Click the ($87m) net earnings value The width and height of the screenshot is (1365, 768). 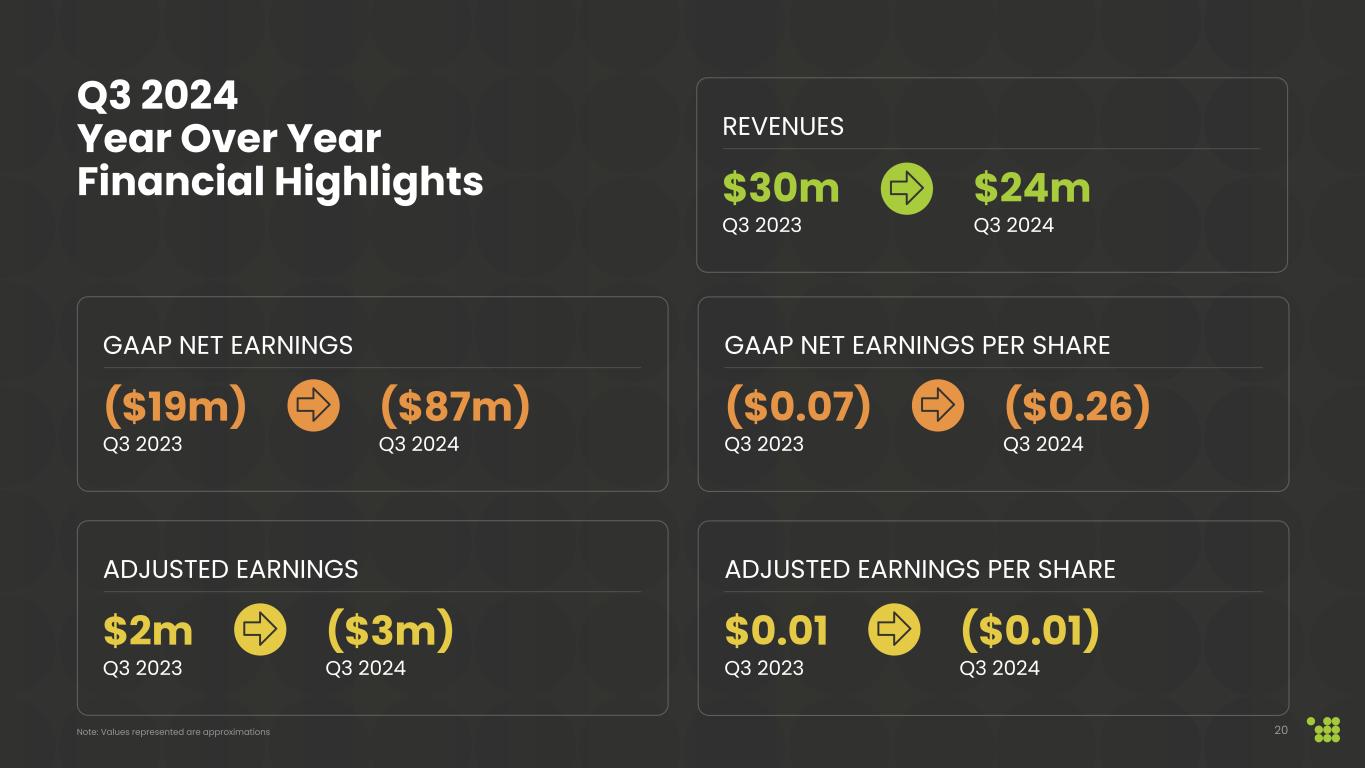tap(454, 406)
